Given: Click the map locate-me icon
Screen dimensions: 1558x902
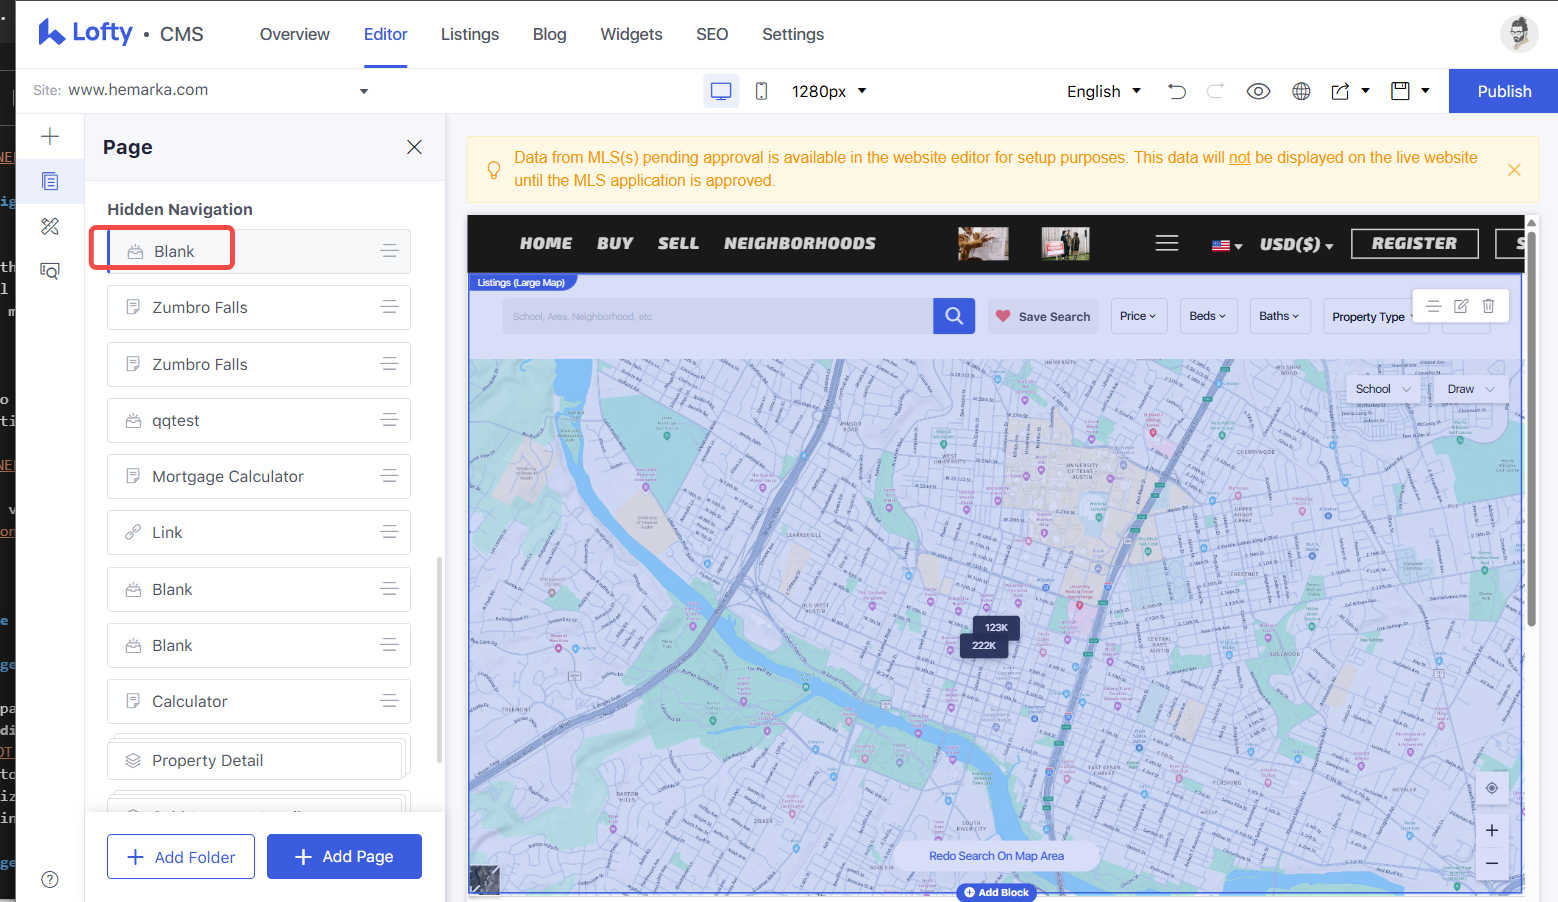Looking at the screenshot, I should click(1492, 788).
